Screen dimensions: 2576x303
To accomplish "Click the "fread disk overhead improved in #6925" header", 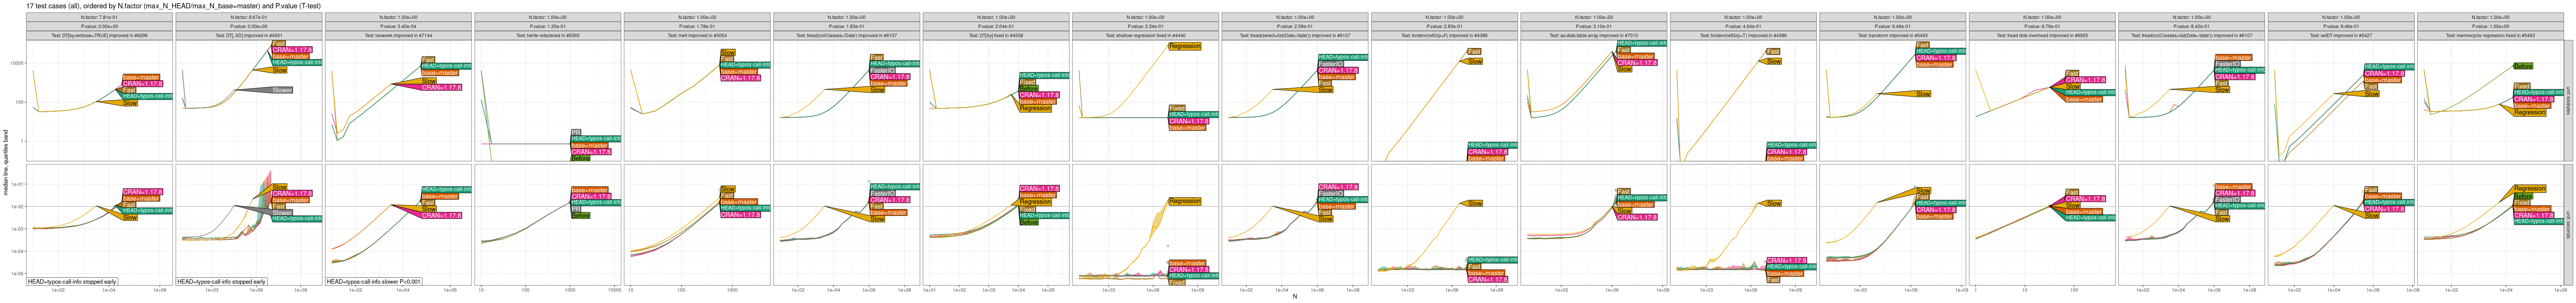I will (x=2042, y=35).
